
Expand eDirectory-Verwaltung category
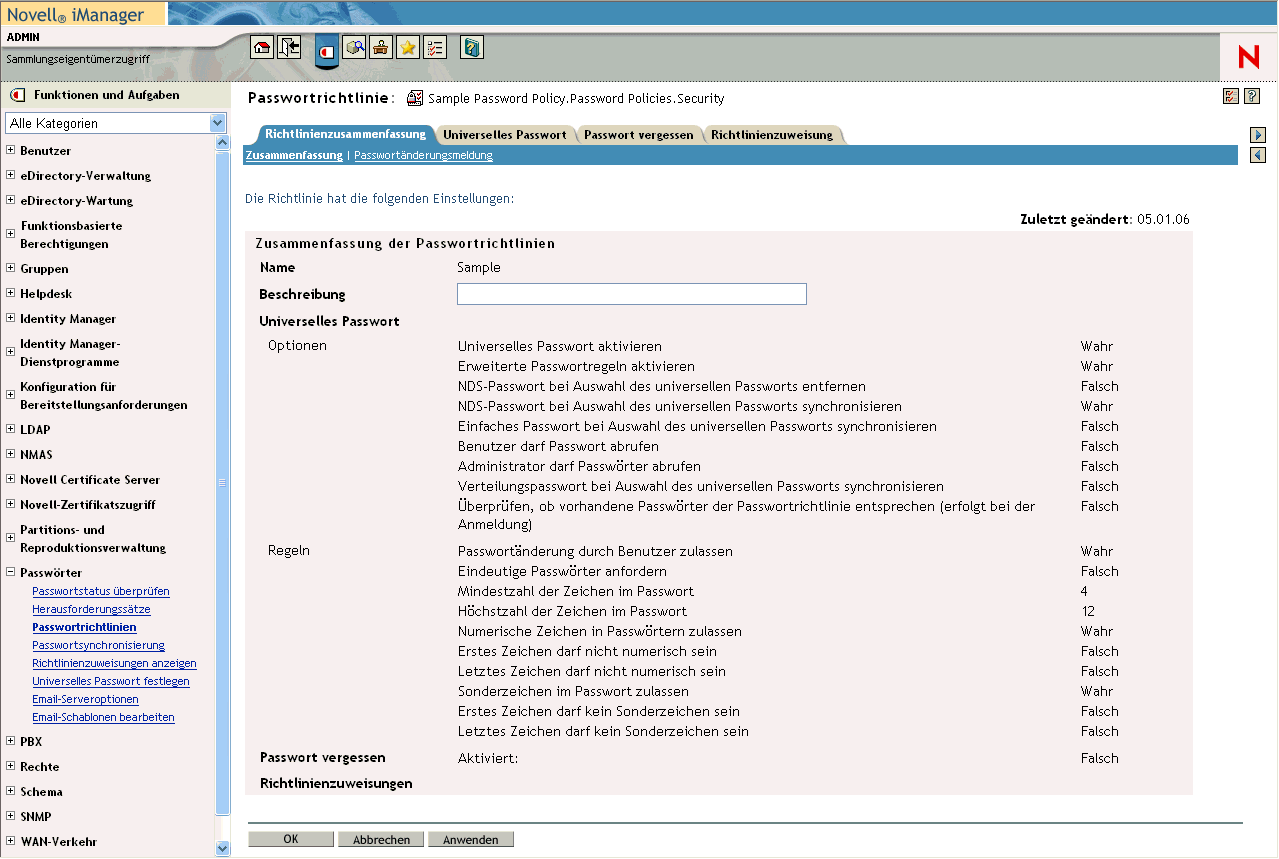pyautogui.click(x=10, y=176)
